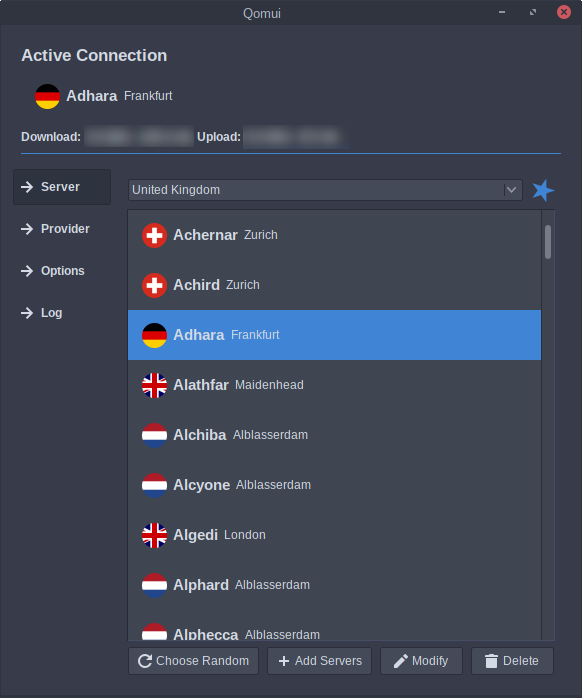The width and height of the screenshot is (582, 698).
Task: Open the Options section
Action: click(x=62, y=271)
